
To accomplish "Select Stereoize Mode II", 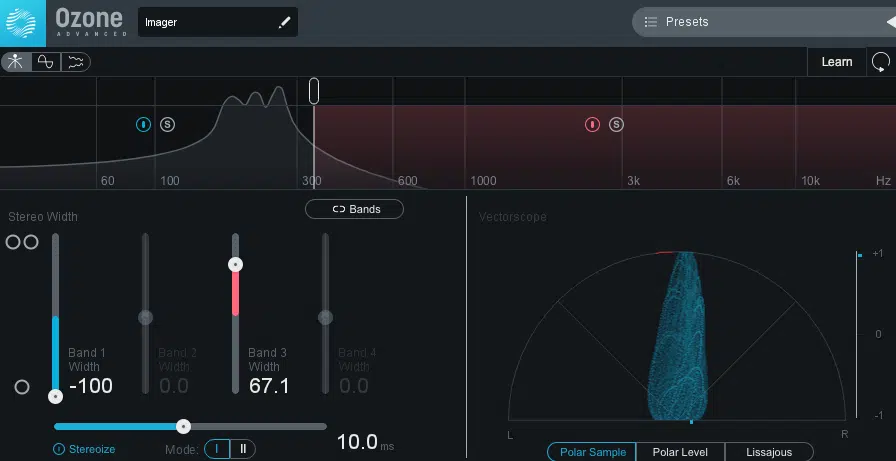I will click(243, 449).
